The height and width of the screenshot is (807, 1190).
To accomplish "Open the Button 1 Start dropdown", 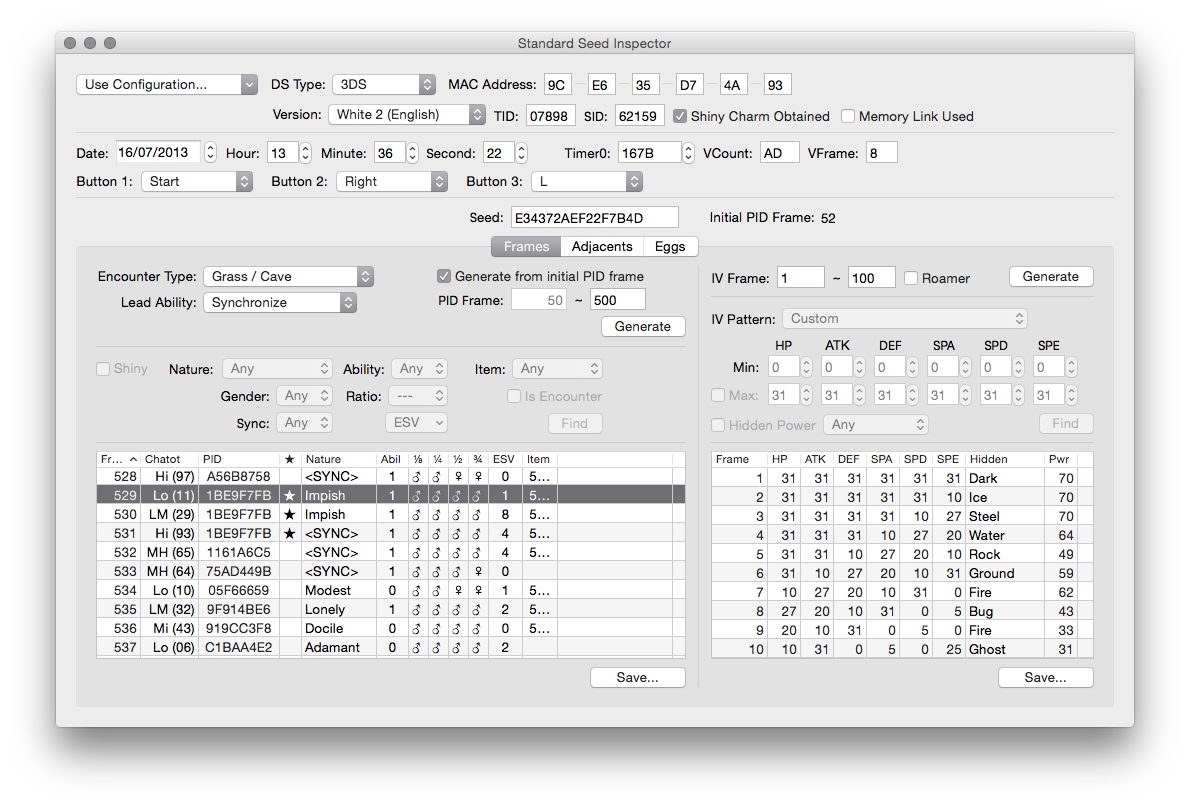I will tap(197, 181).
